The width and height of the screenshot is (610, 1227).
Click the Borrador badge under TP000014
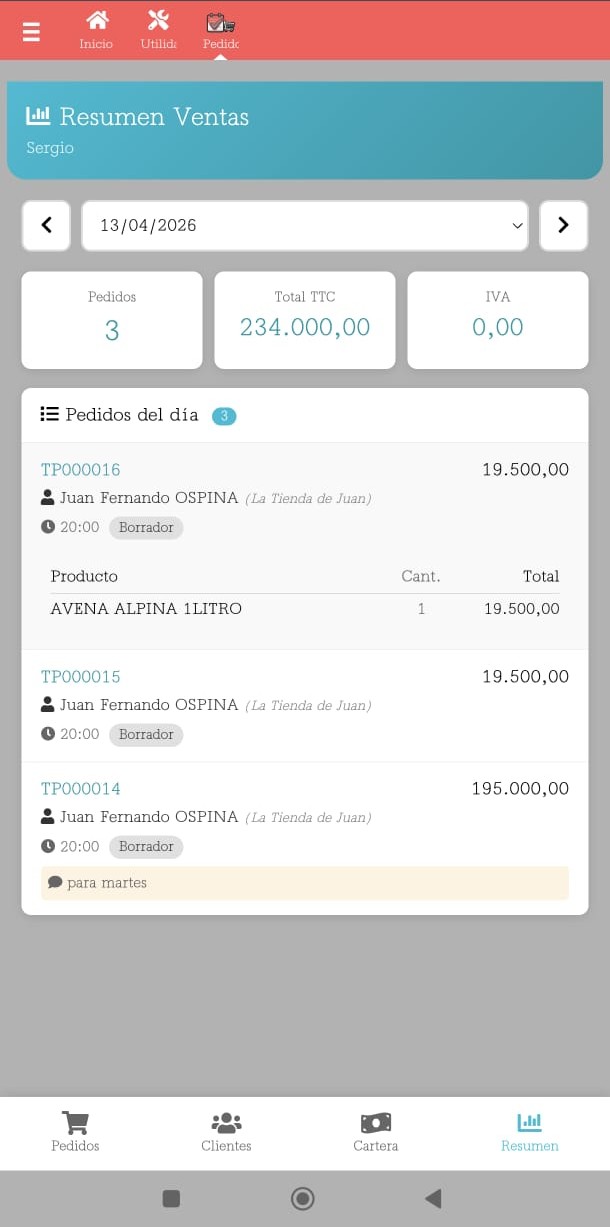pyautogui.click(x=146, y=847)
